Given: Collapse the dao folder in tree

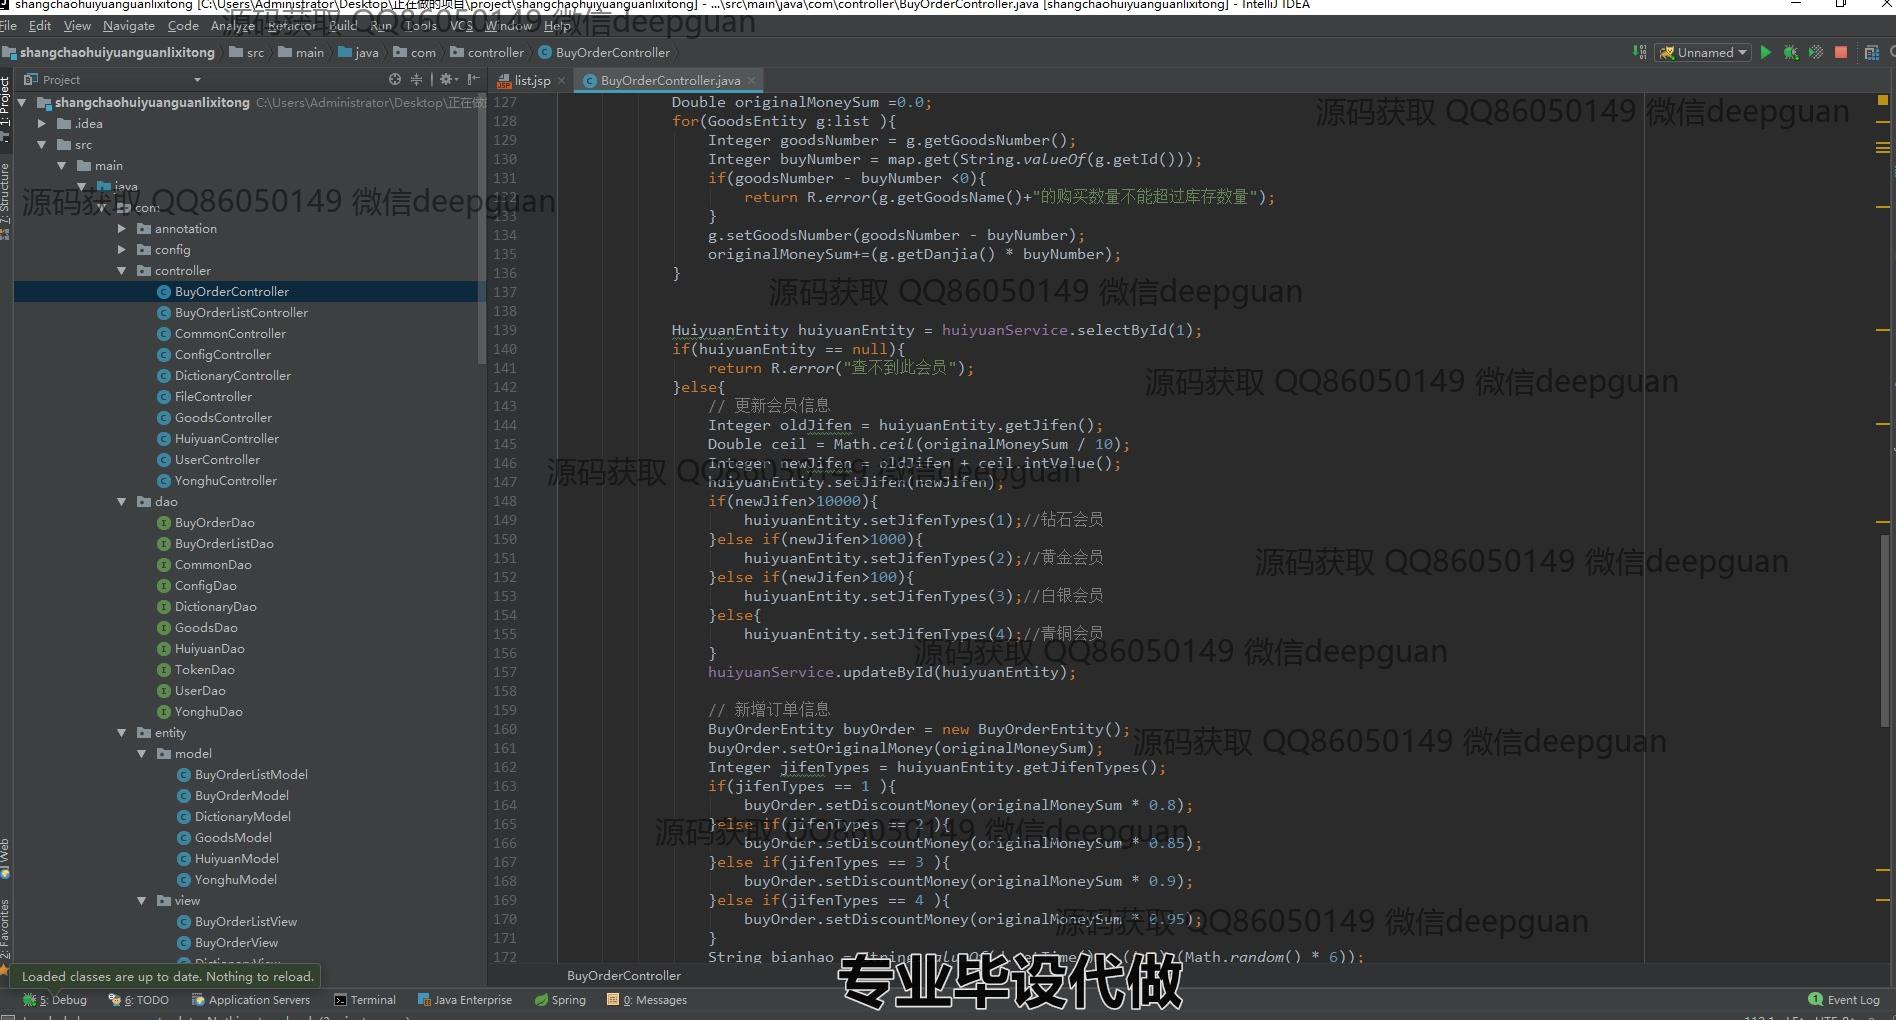Looking at the screenshot, I should coord(122,502).
